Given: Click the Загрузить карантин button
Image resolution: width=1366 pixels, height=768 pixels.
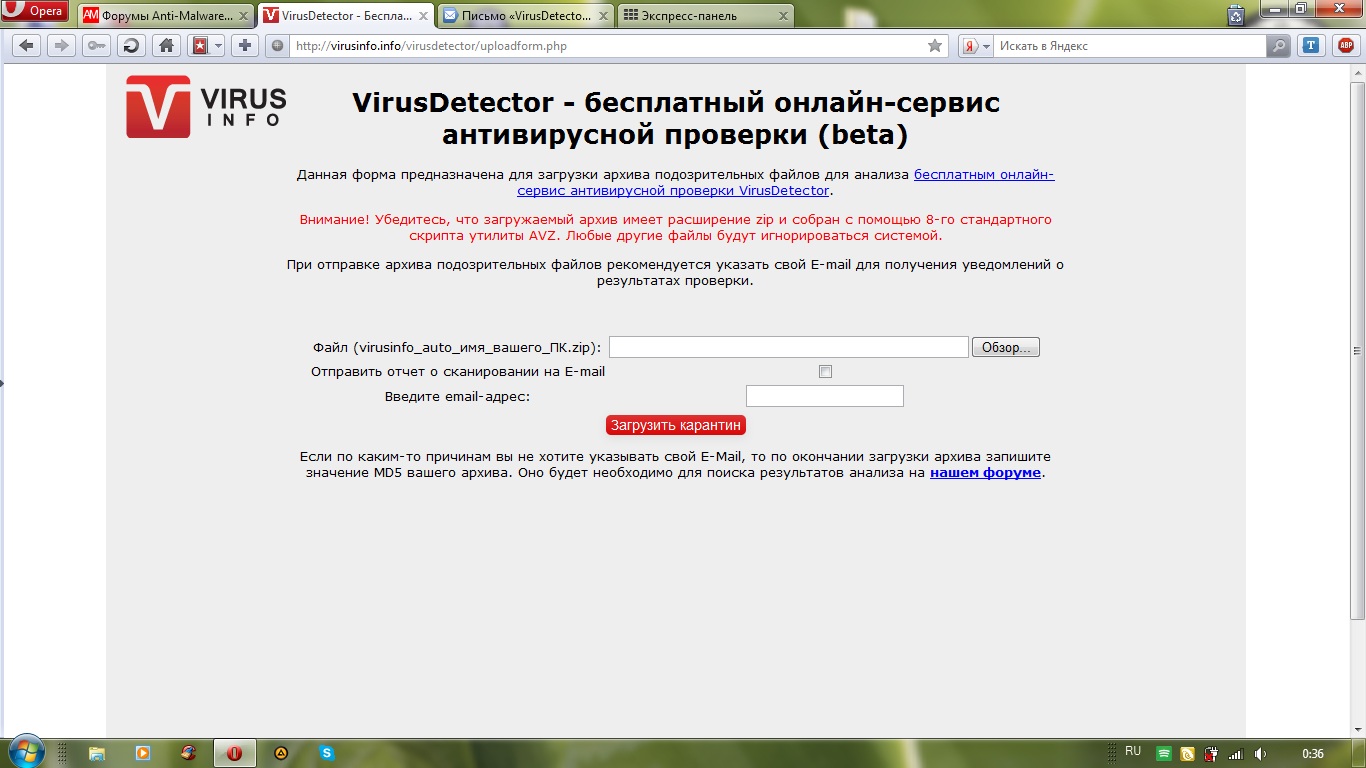Looking at the screenshot, I should point(676,425).
